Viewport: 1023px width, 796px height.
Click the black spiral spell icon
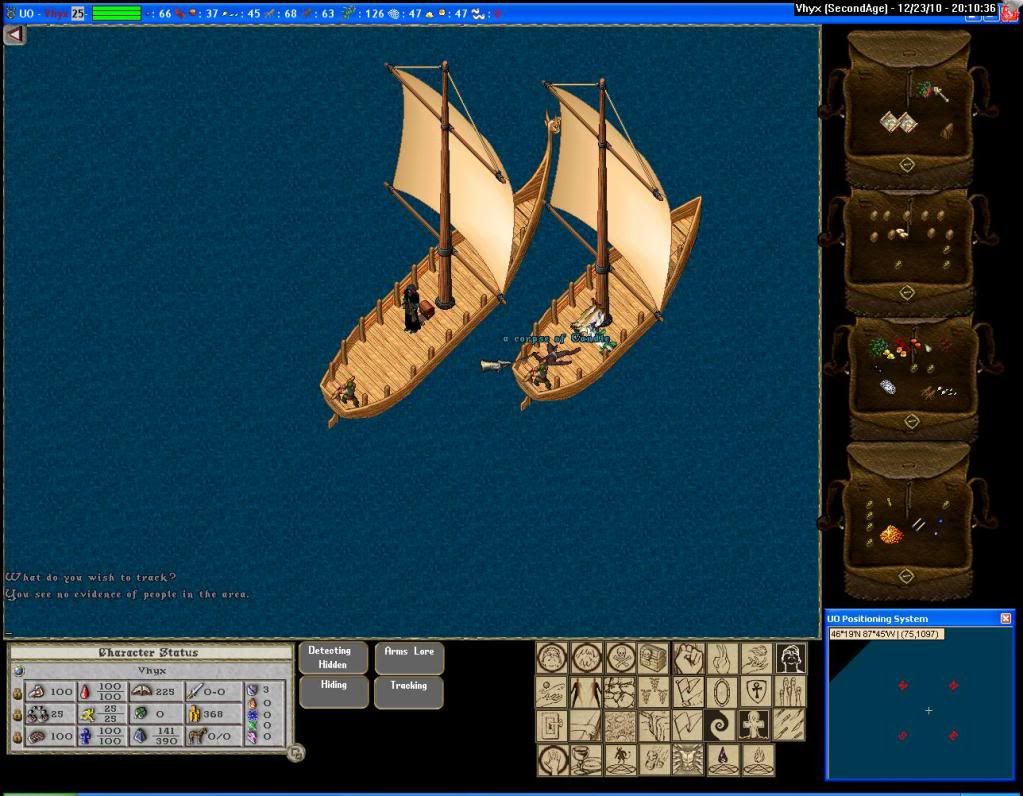[x=722, y=726]
